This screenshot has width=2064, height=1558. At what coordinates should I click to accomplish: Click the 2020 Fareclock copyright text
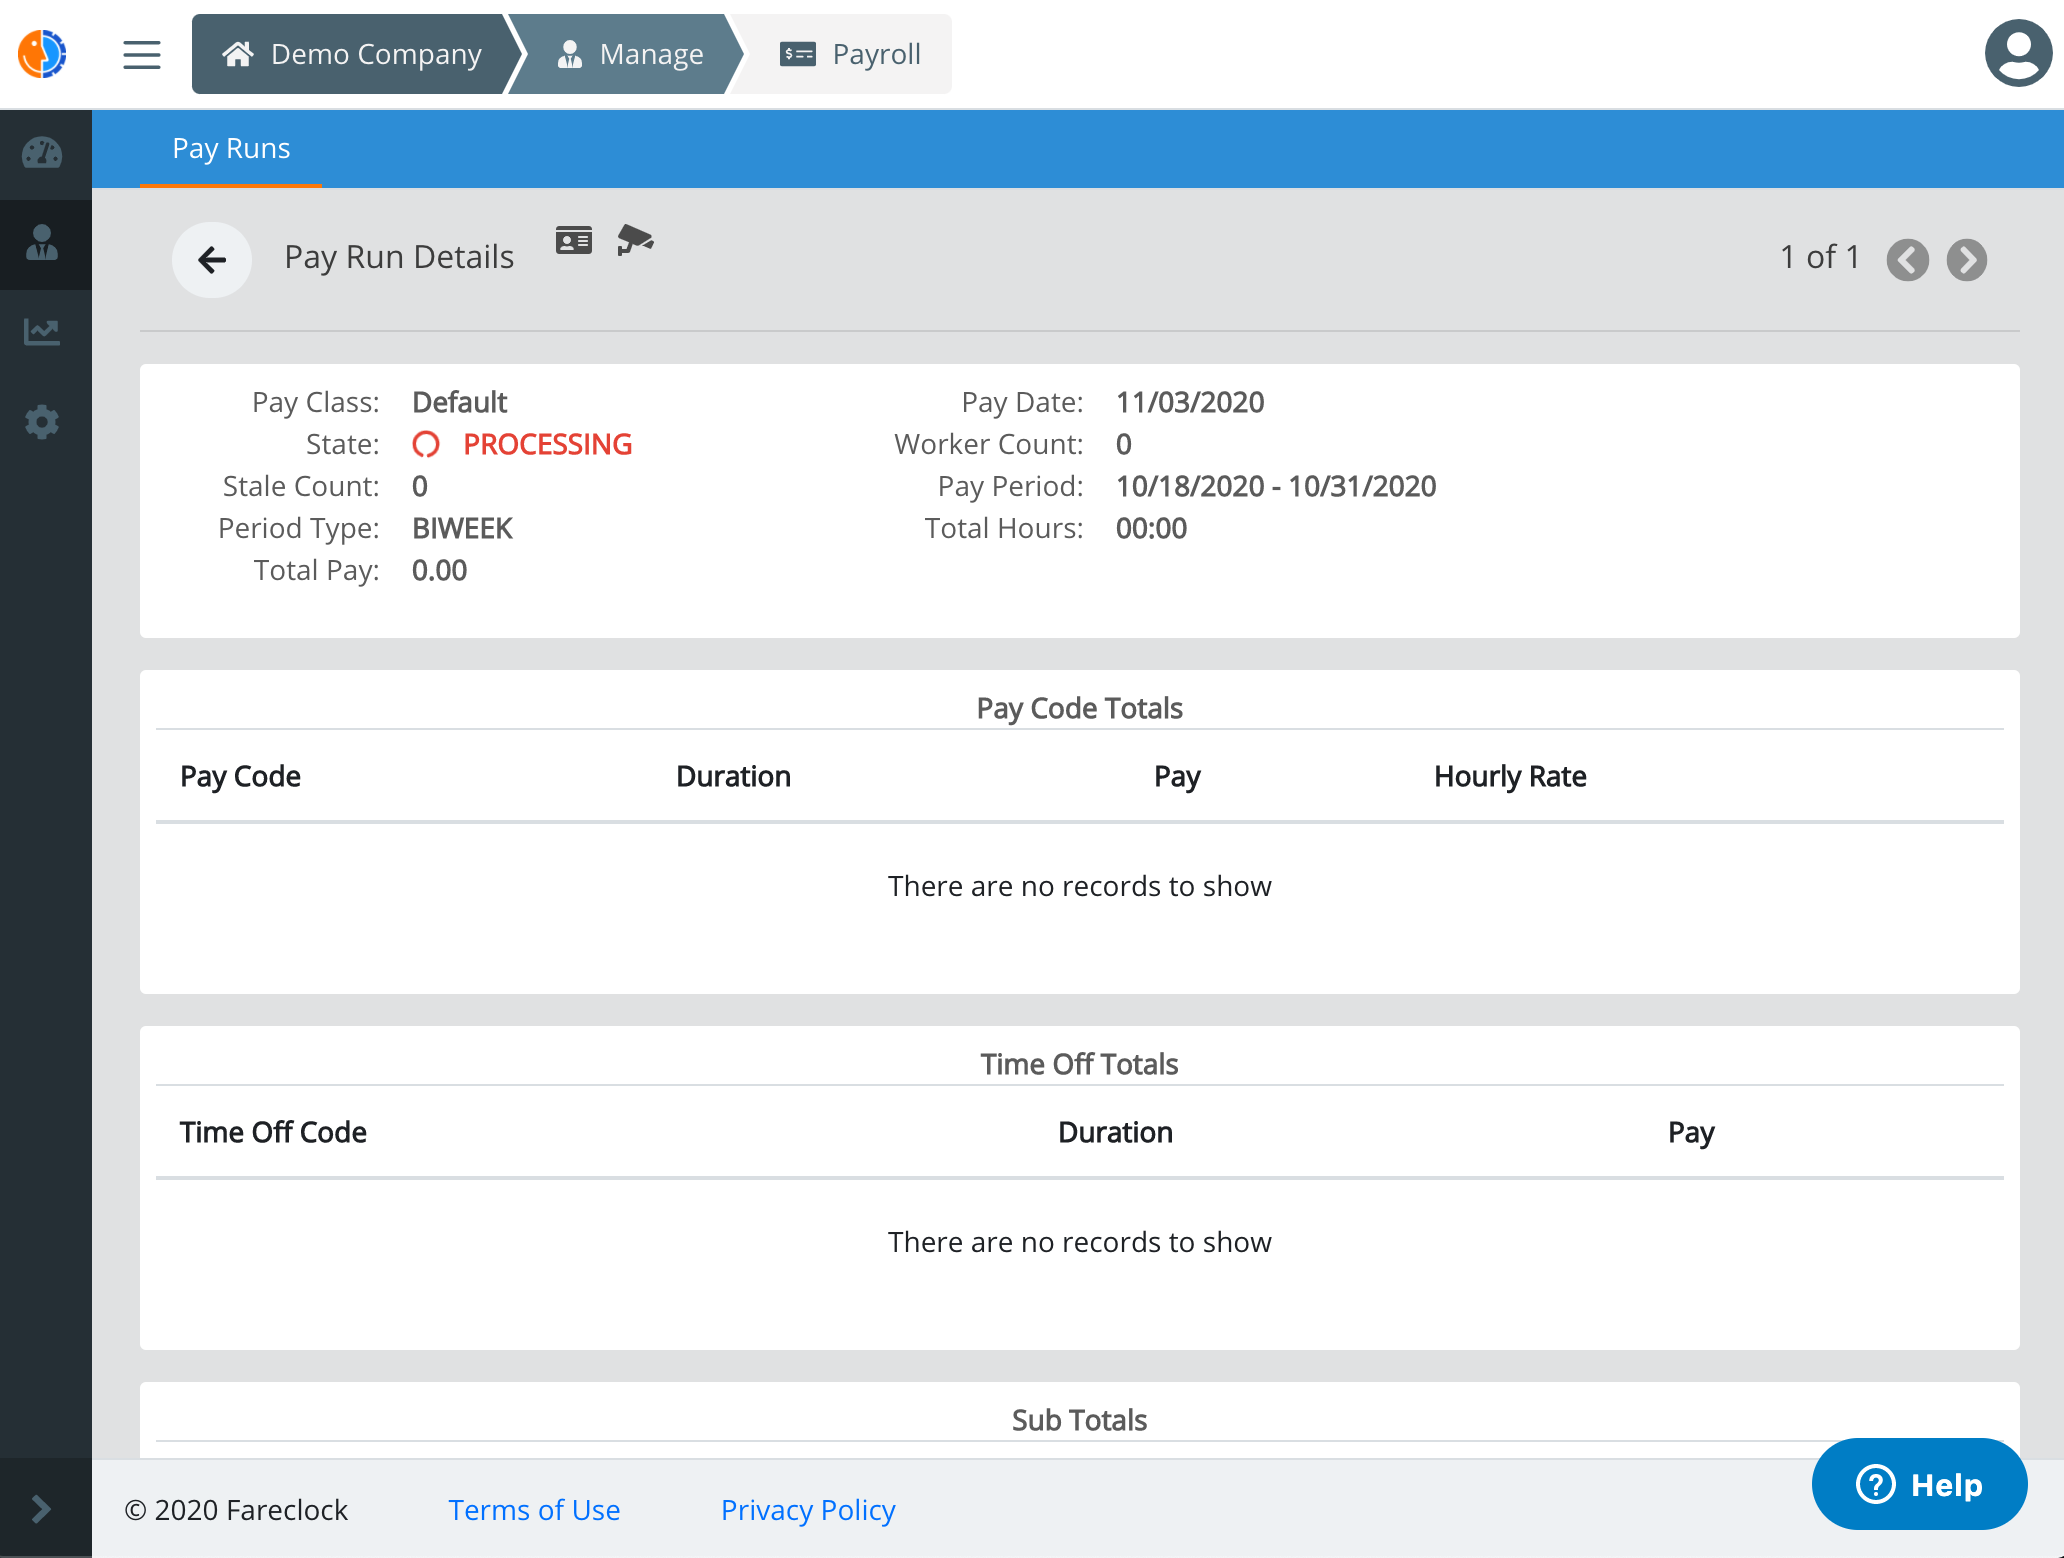(236, 1509)
